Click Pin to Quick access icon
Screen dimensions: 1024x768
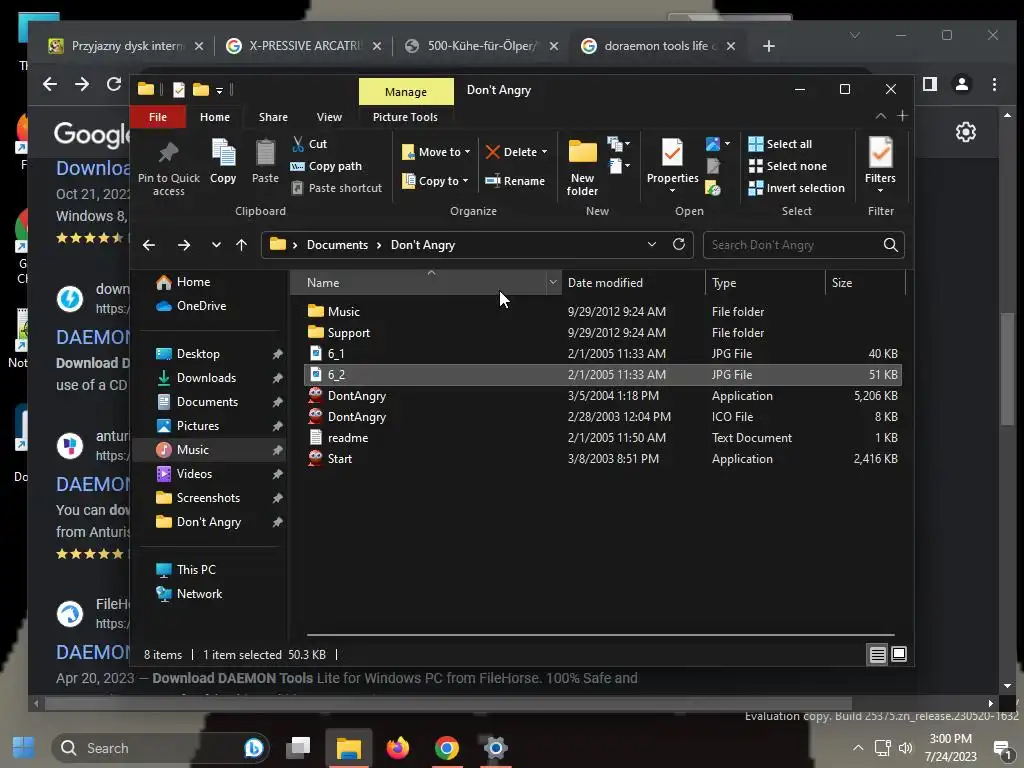[168, 154]
